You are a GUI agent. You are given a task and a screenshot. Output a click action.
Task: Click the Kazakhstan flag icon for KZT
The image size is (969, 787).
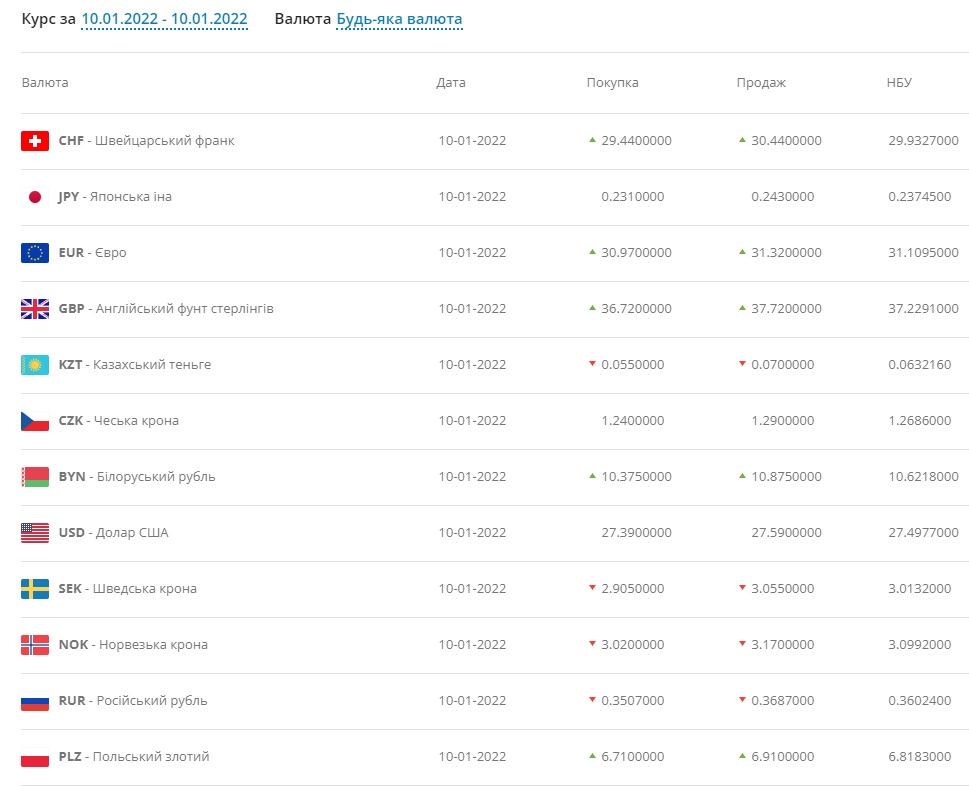tap(35, 365)
